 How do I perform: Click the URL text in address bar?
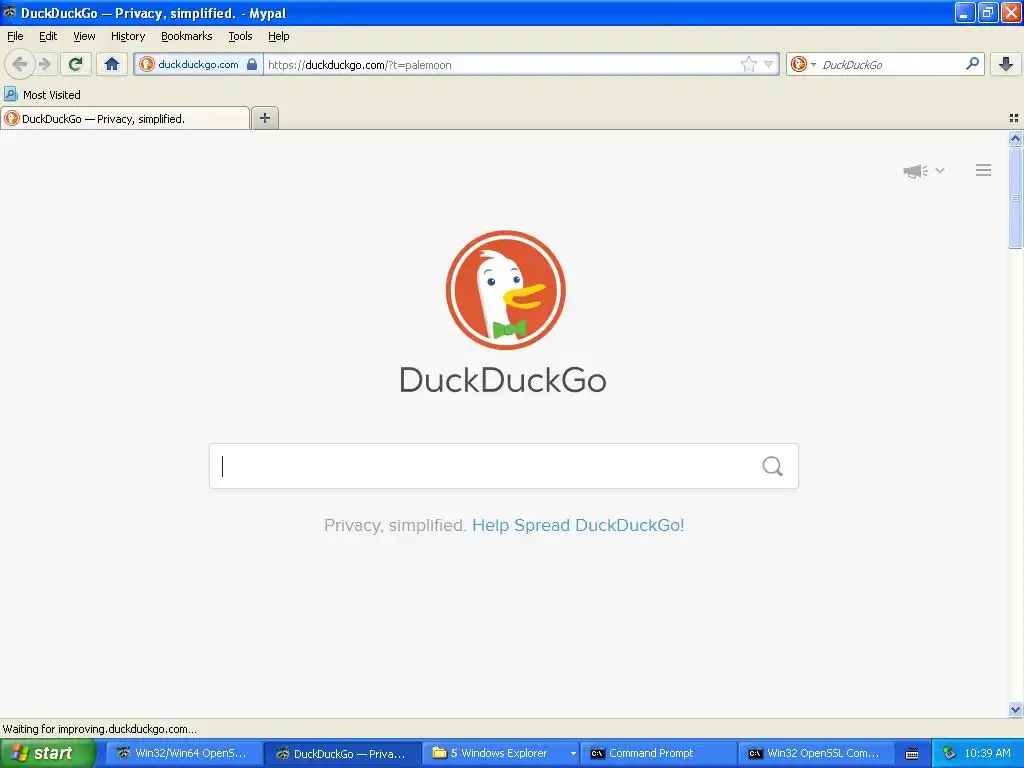click(360, 65)
